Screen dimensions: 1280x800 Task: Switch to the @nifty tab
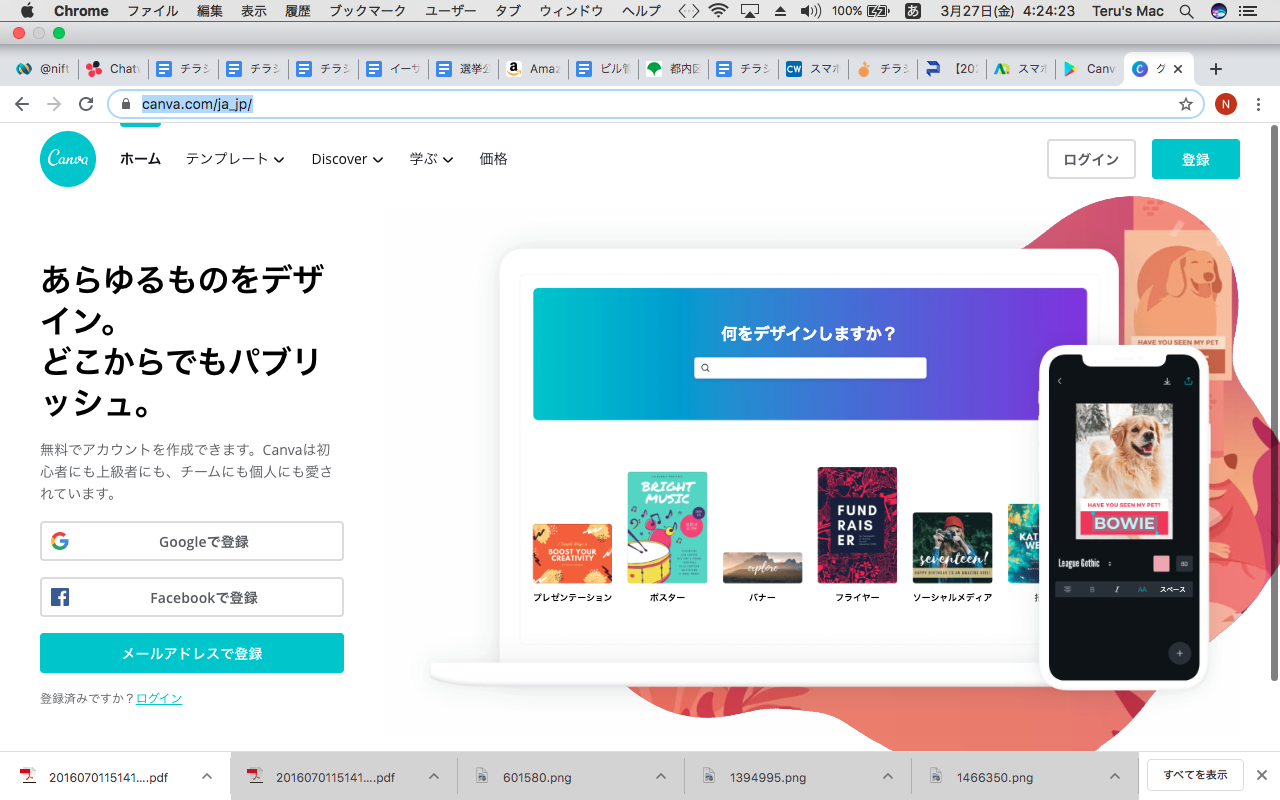point(43,69)
